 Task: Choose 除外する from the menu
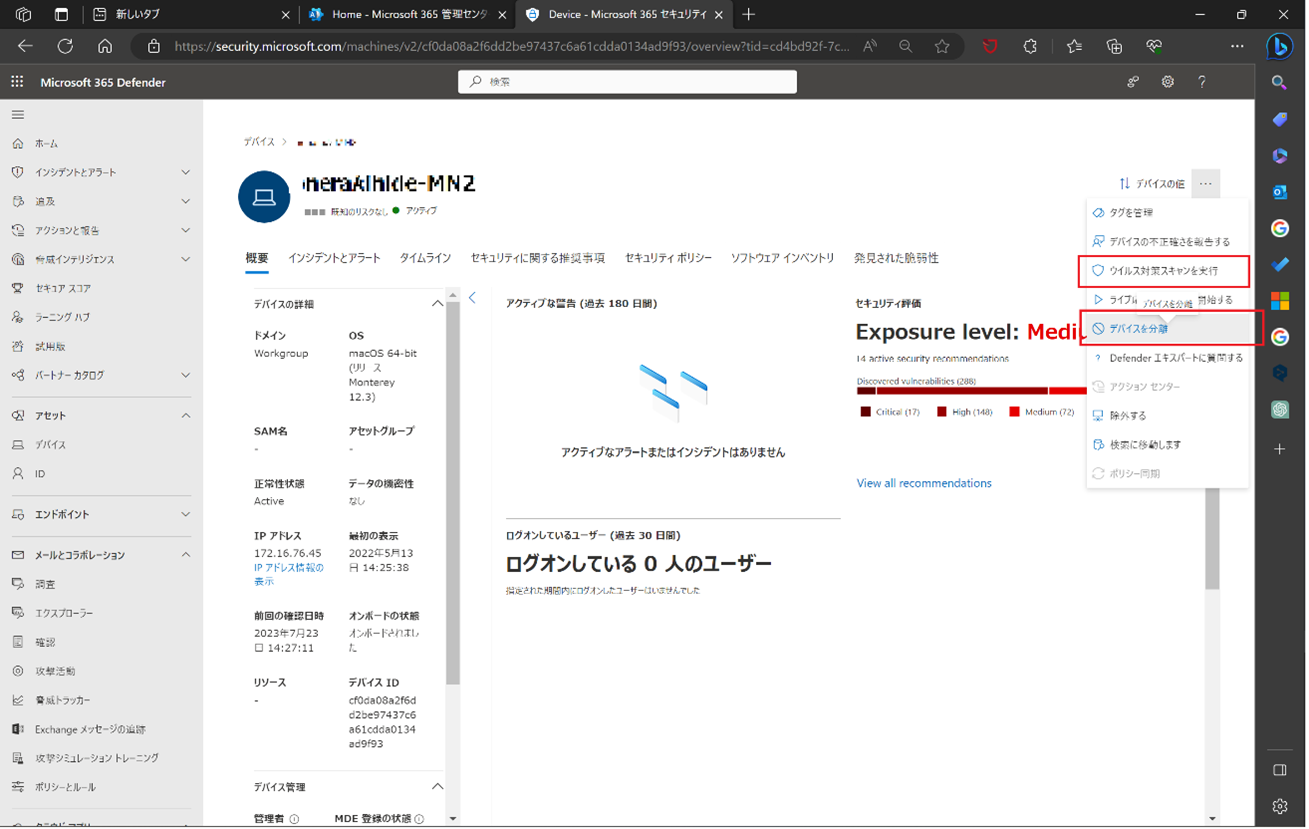coord(1167,416)
